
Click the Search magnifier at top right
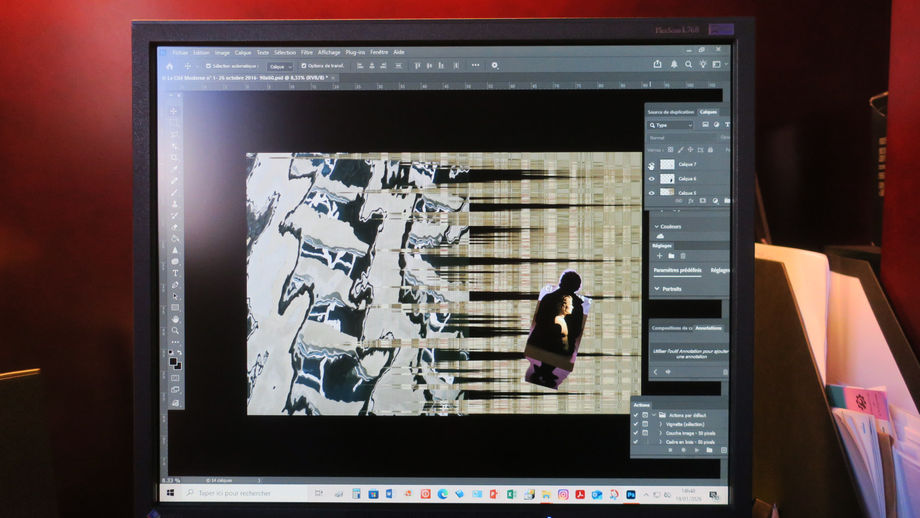point(688,65)
